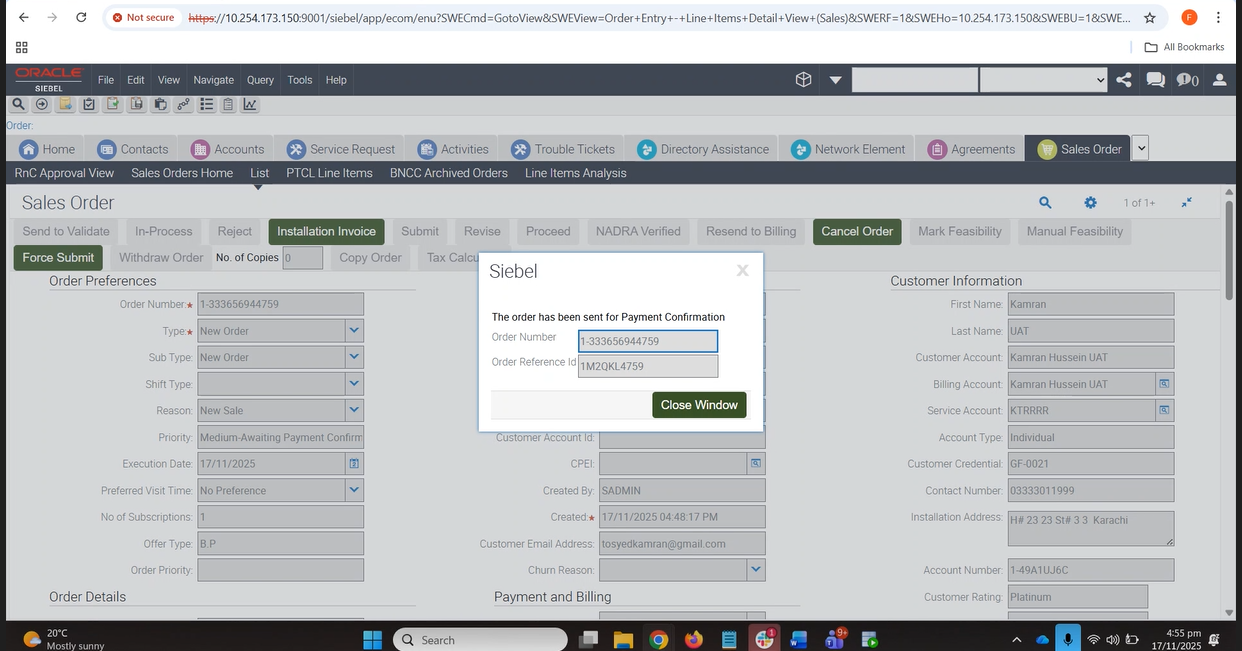Click Close Window in the Siebel dialog
The image size is (1242, 651).
699,405
